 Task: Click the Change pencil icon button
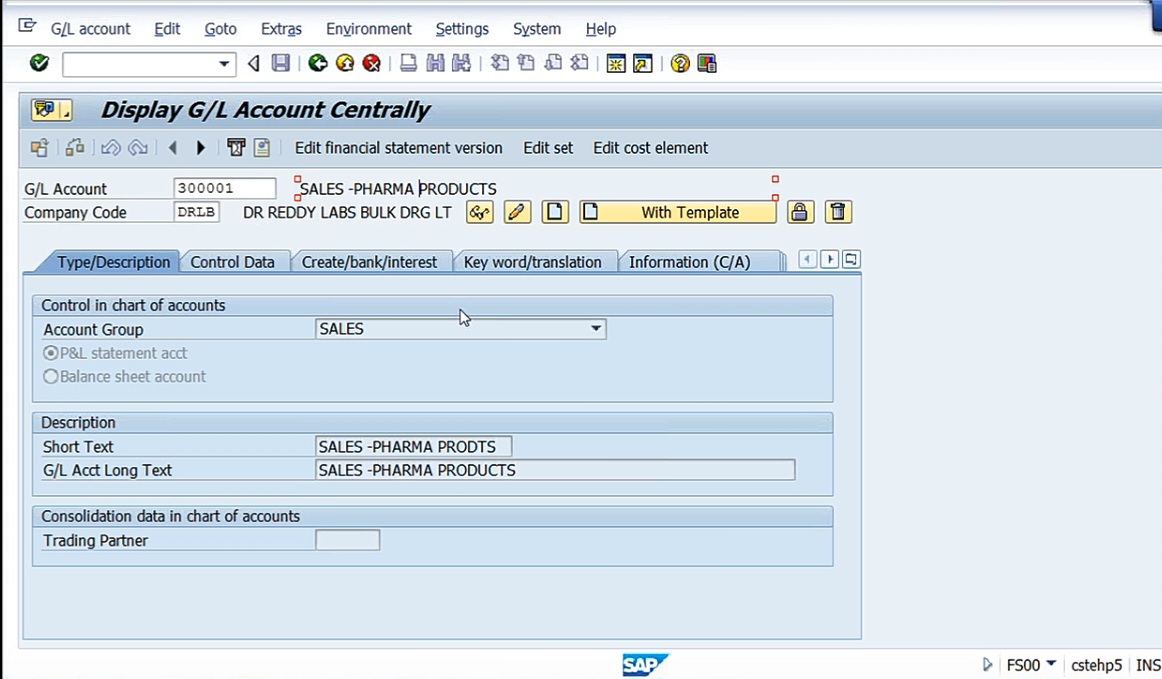517,212
